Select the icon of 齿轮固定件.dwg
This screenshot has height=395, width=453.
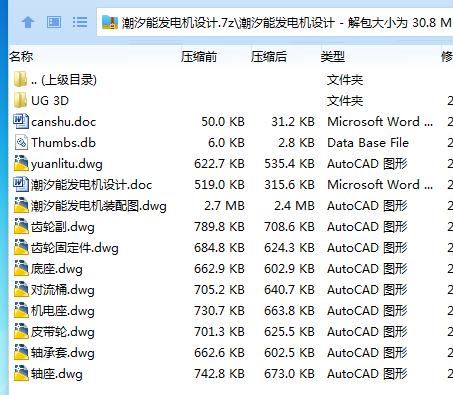point(21,247)
